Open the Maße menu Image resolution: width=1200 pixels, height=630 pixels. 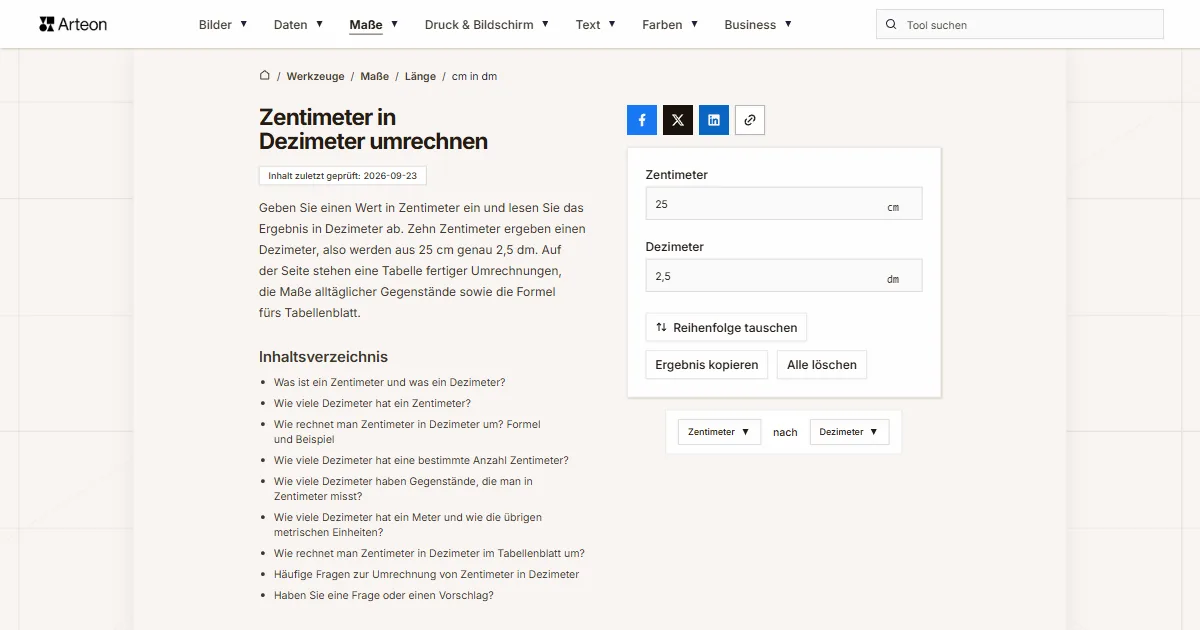point(374,25)
